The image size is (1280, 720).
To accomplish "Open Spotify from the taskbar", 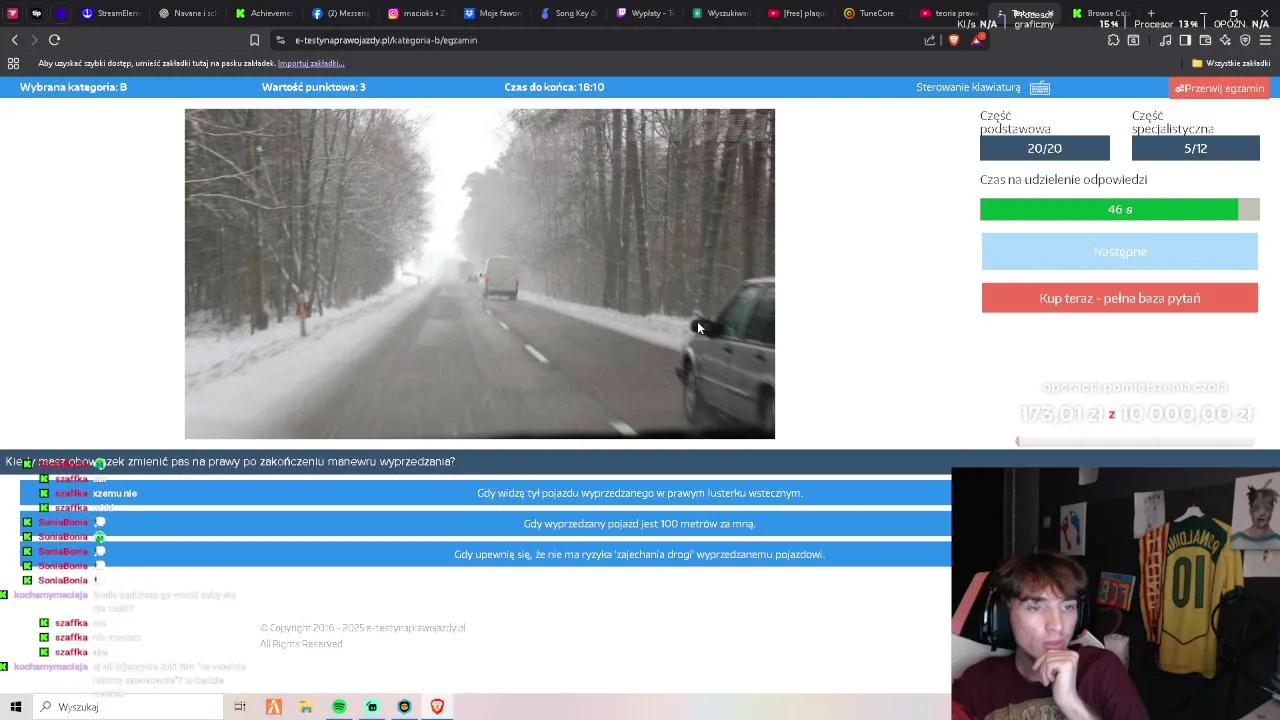I will coord(339,707).
